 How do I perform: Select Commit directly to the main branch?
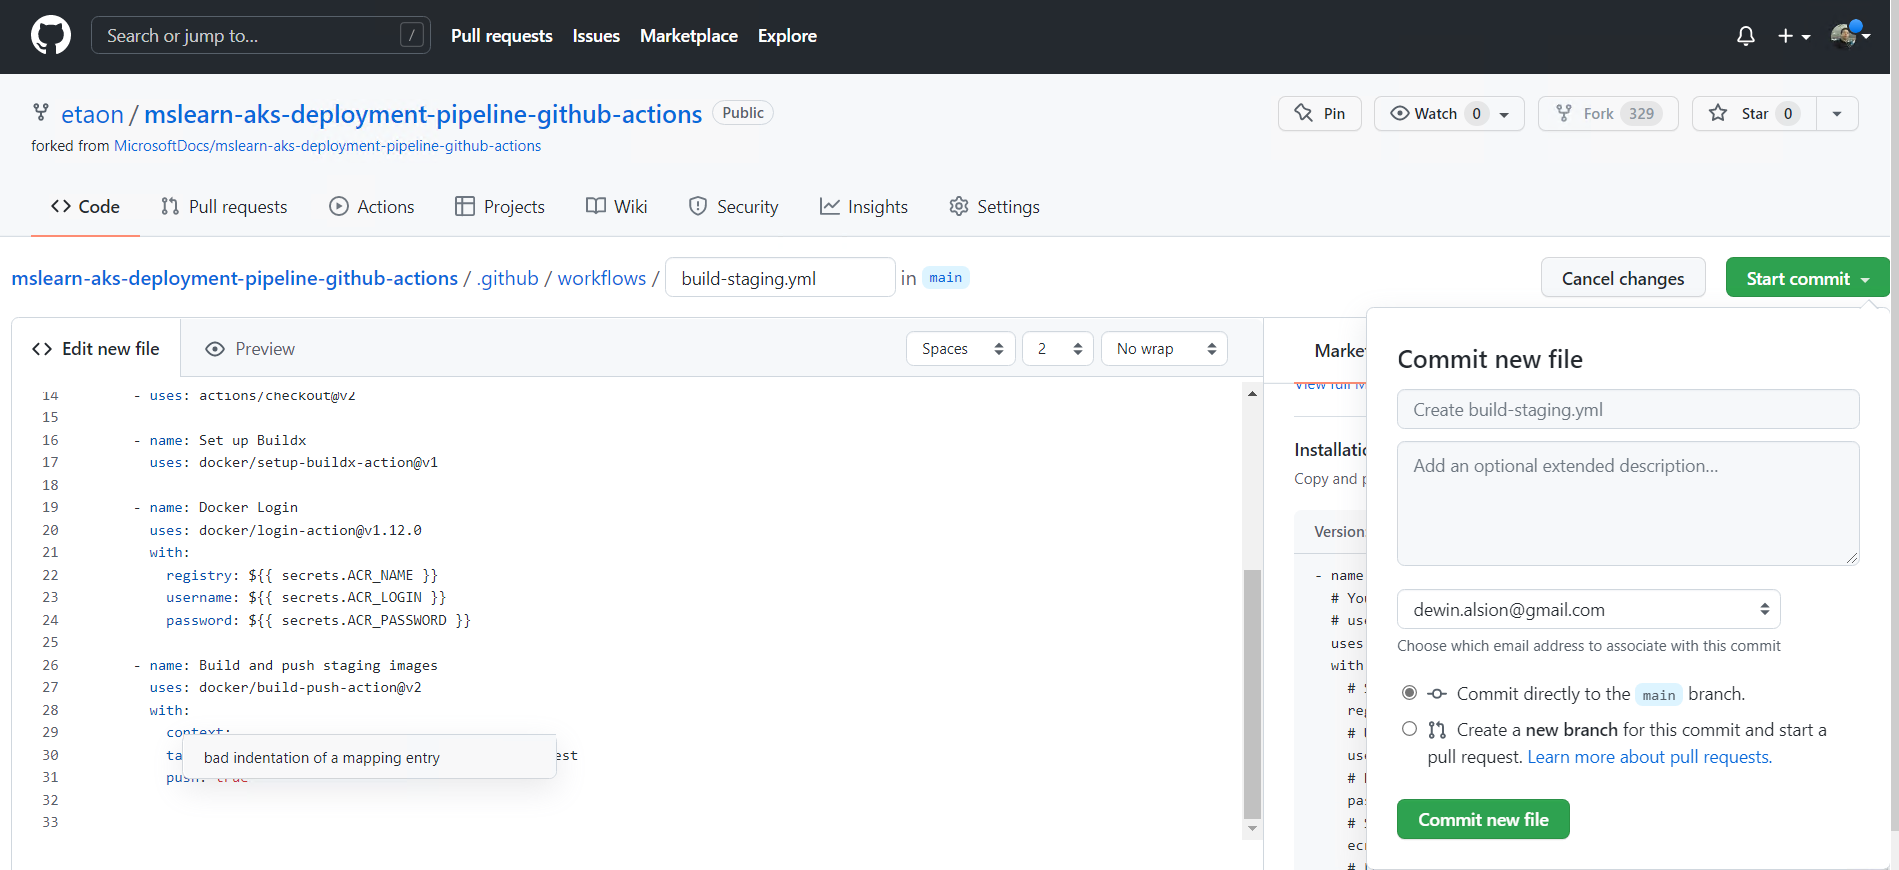tap(1409, 693)
